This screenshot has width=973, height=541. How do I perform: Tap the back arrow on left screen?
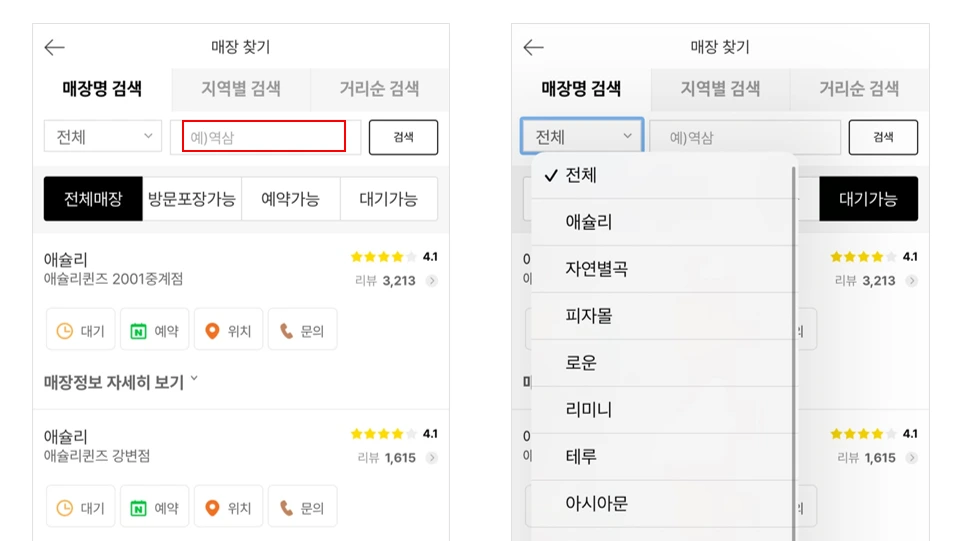(x=55, y=47)
